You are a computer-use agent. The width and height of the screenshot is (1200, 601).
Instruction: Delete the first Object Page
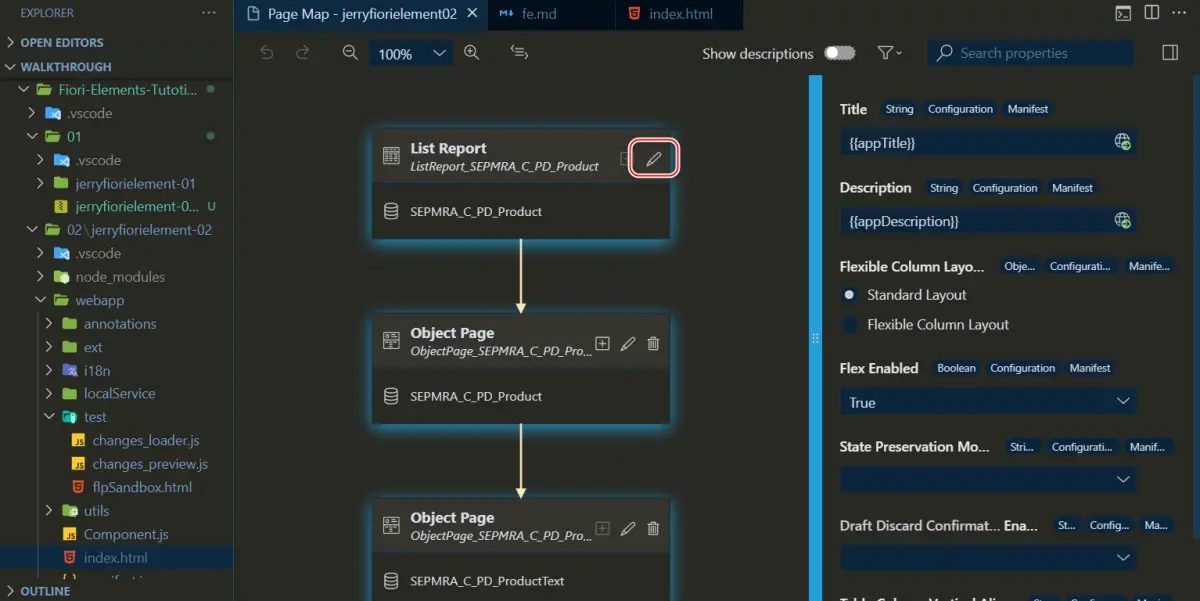(x=653, y=343)
